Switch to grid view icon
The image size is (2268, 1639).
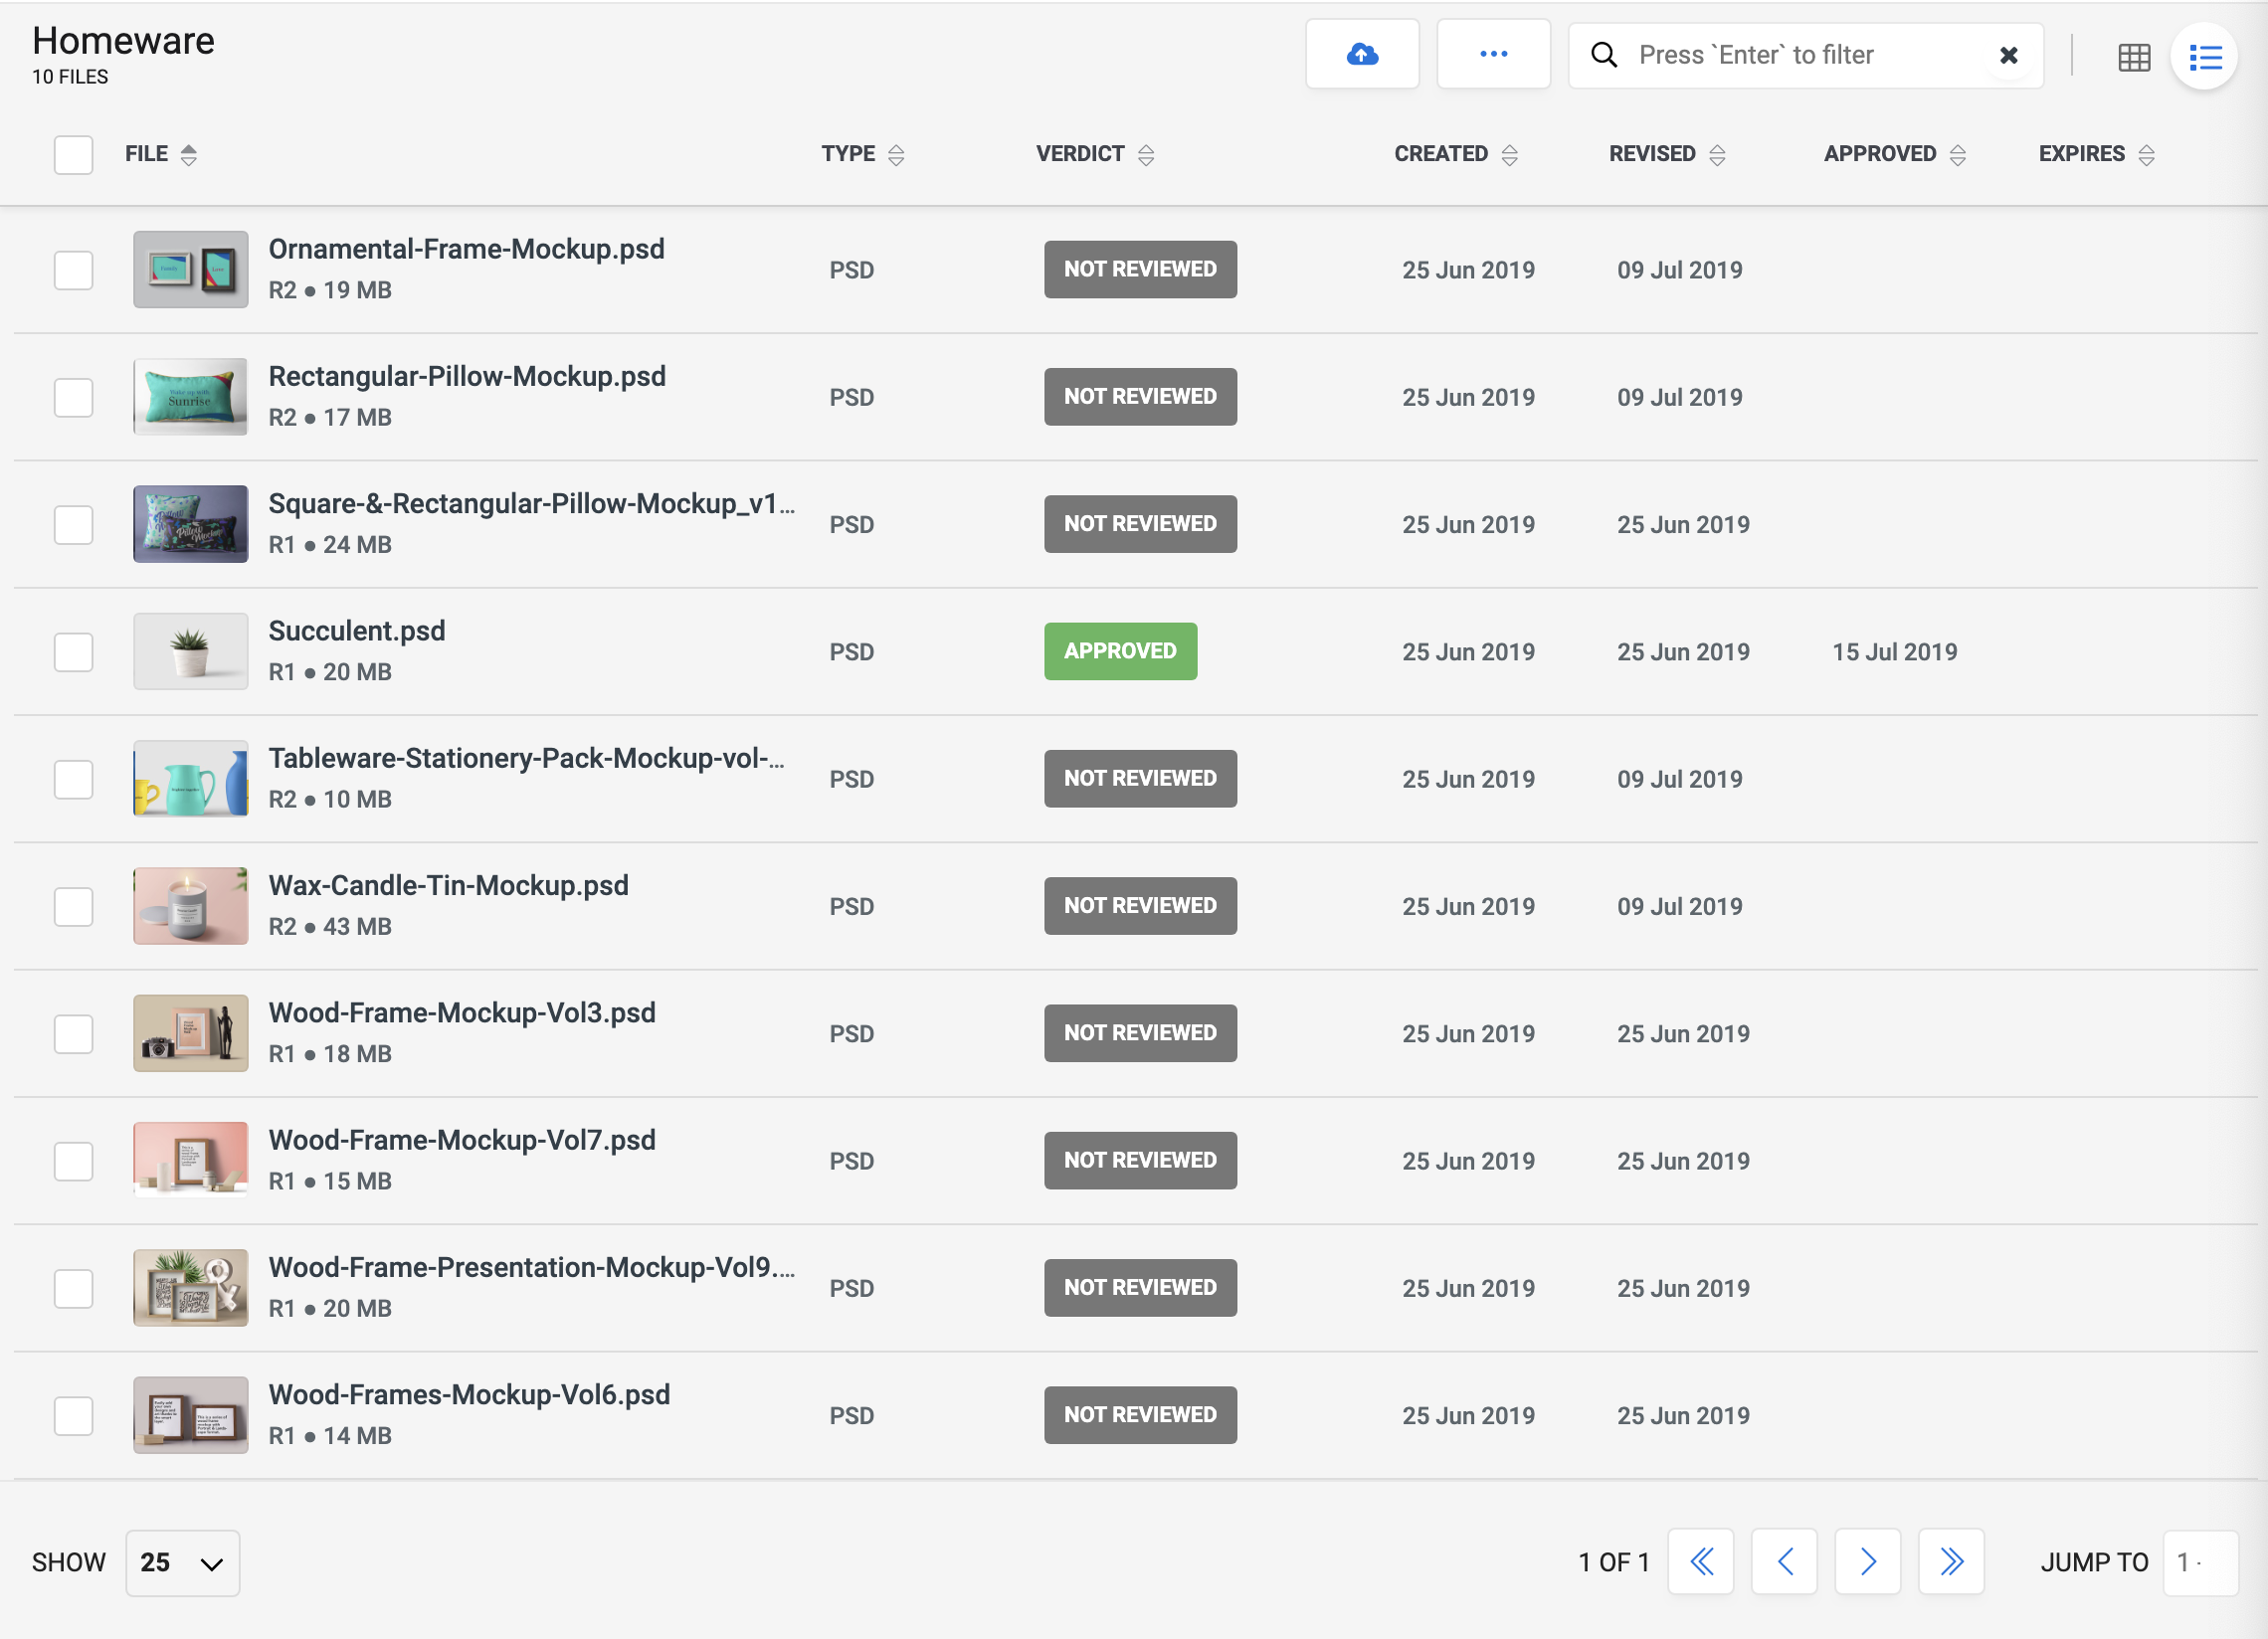click(2133, 57)
